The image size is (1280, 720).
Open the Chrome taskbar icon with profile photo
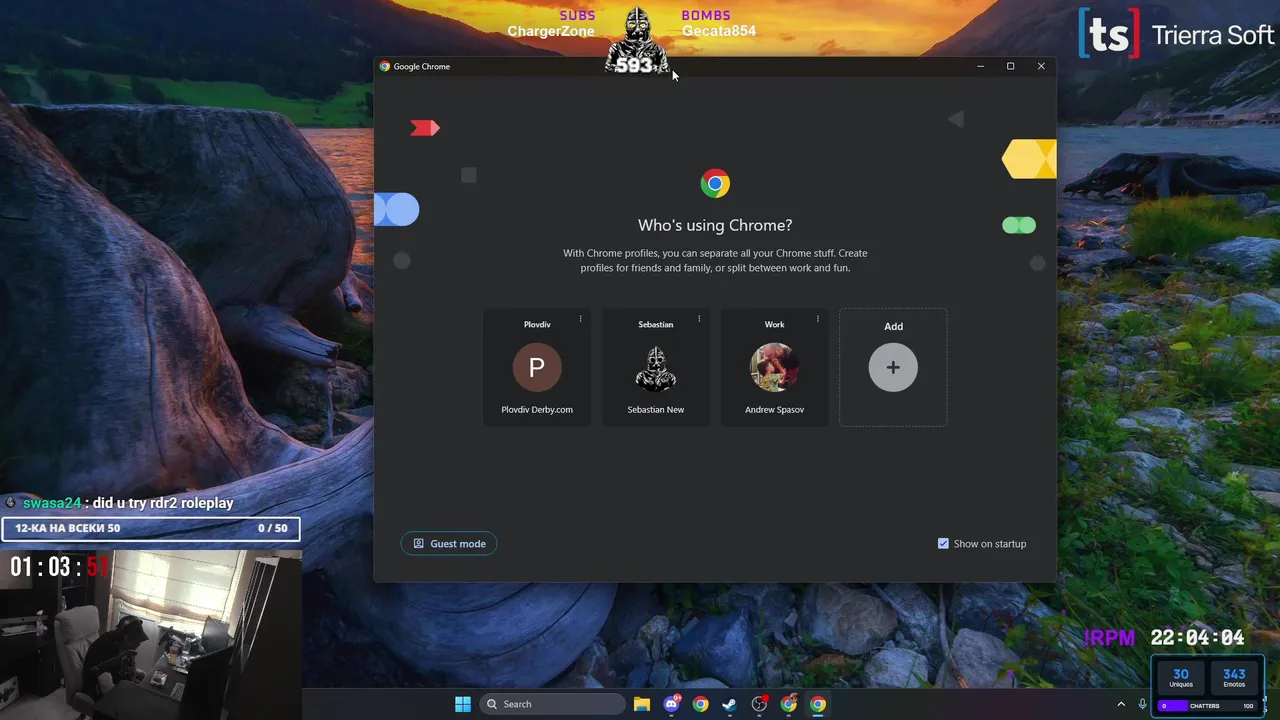(x=789, y=704)
